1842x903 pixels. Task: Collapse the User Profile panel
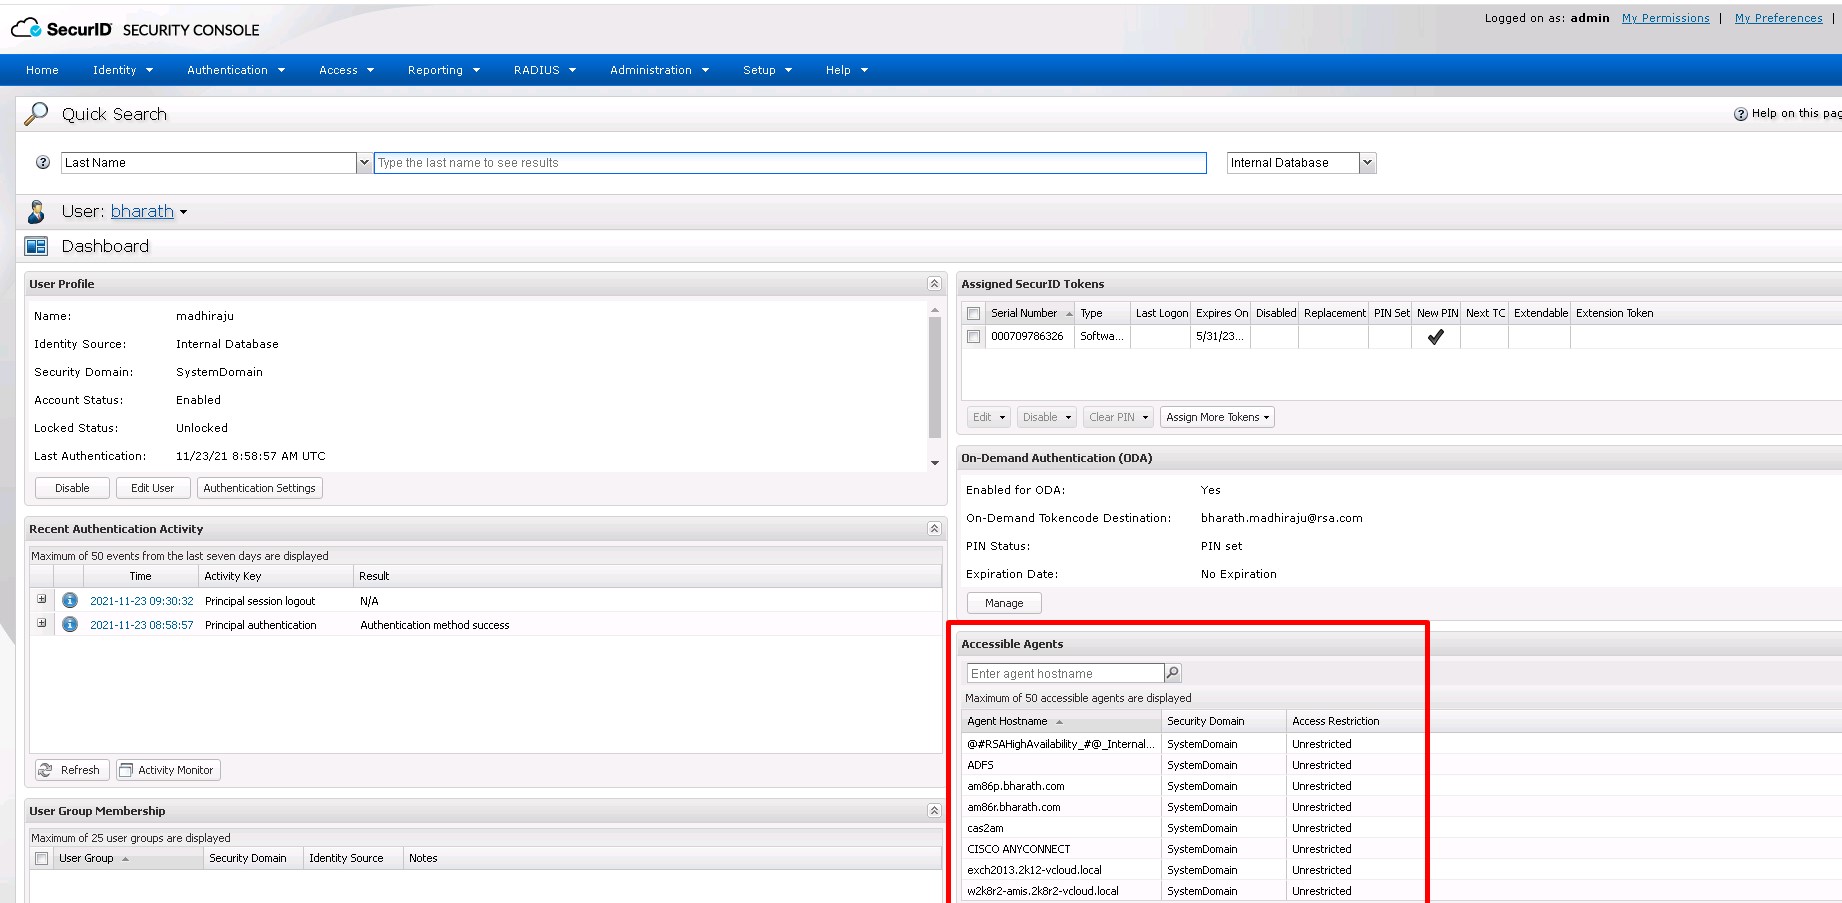[934, 284]
